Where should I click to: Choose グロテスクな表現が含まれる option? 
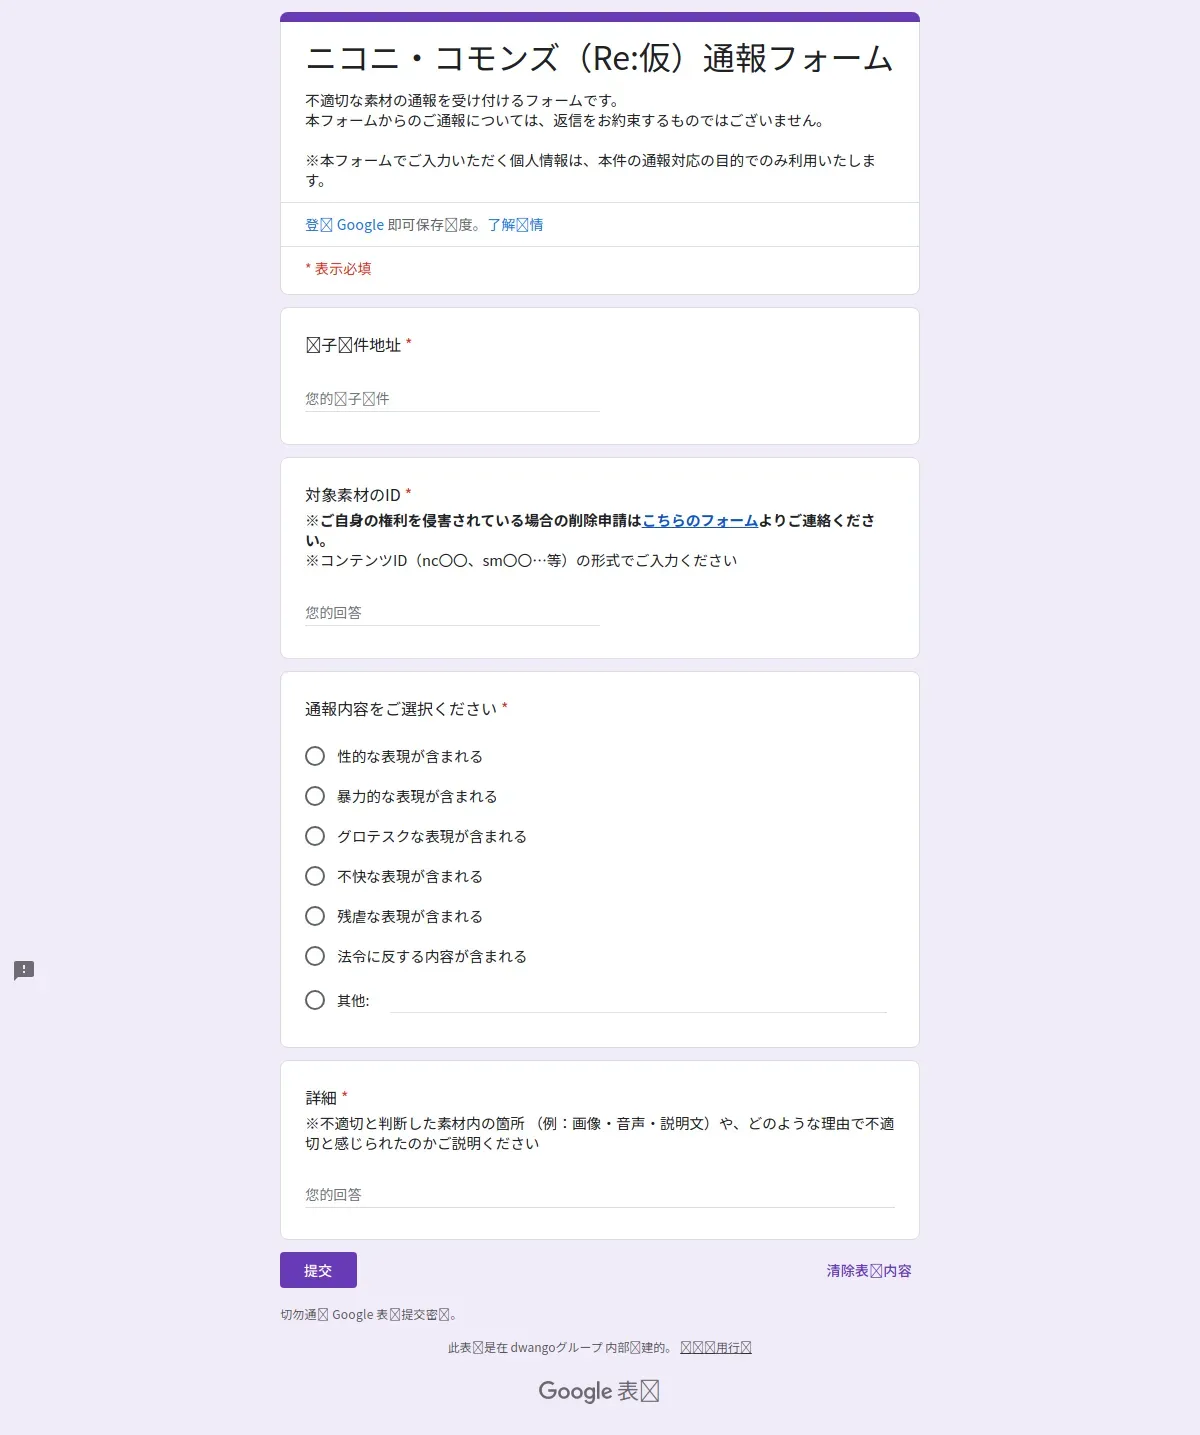click(x=315, y=836)
